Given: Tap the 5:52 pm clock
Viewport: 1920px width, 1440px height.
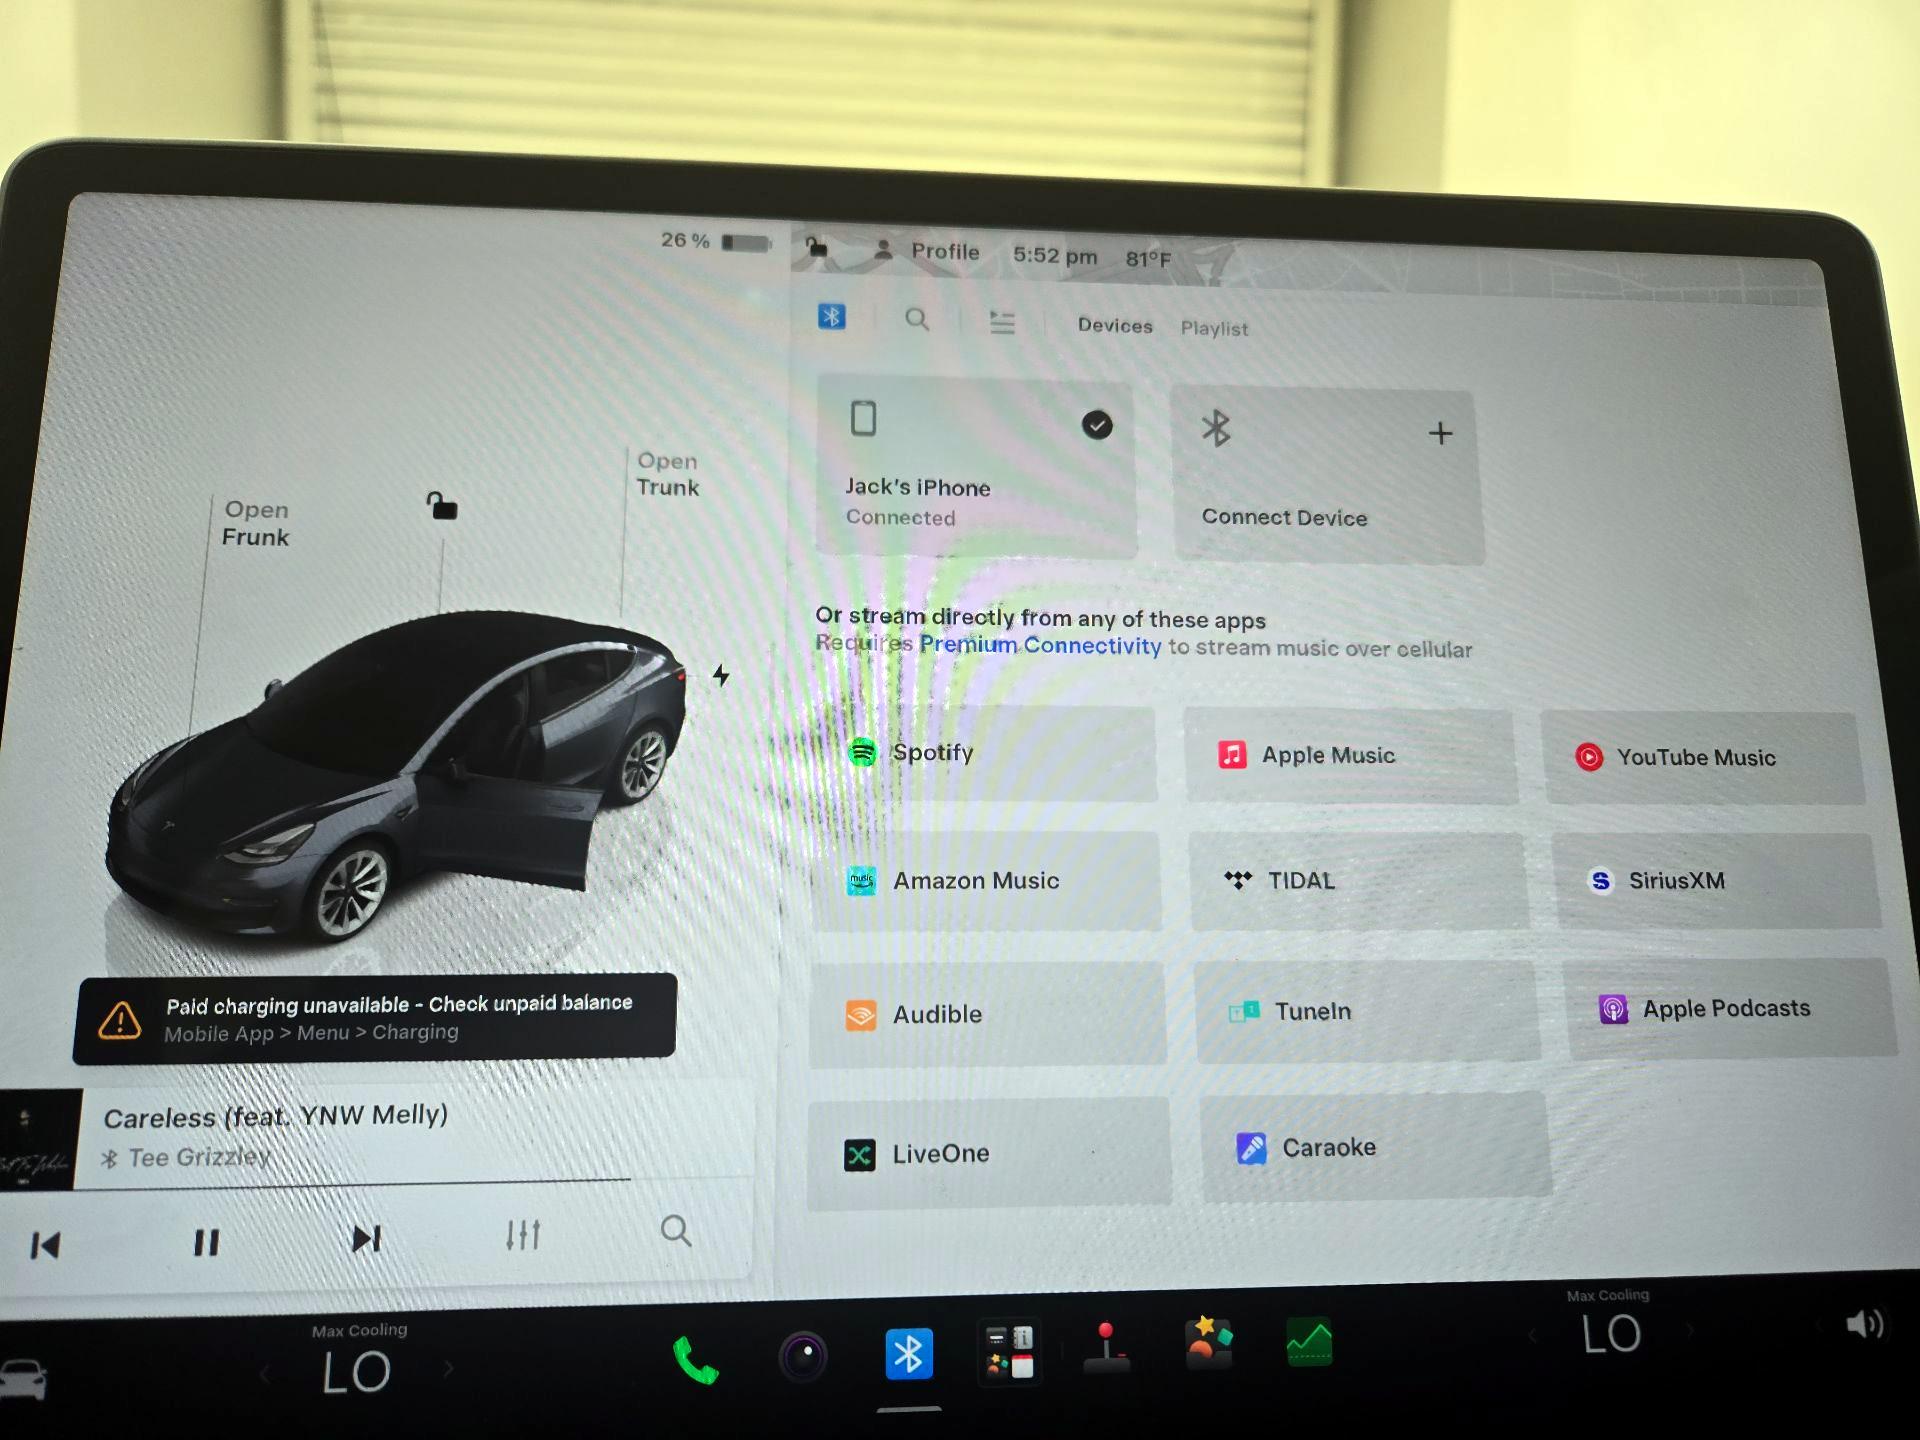Looking at the screenshot, I should (x=1055, y=256).
